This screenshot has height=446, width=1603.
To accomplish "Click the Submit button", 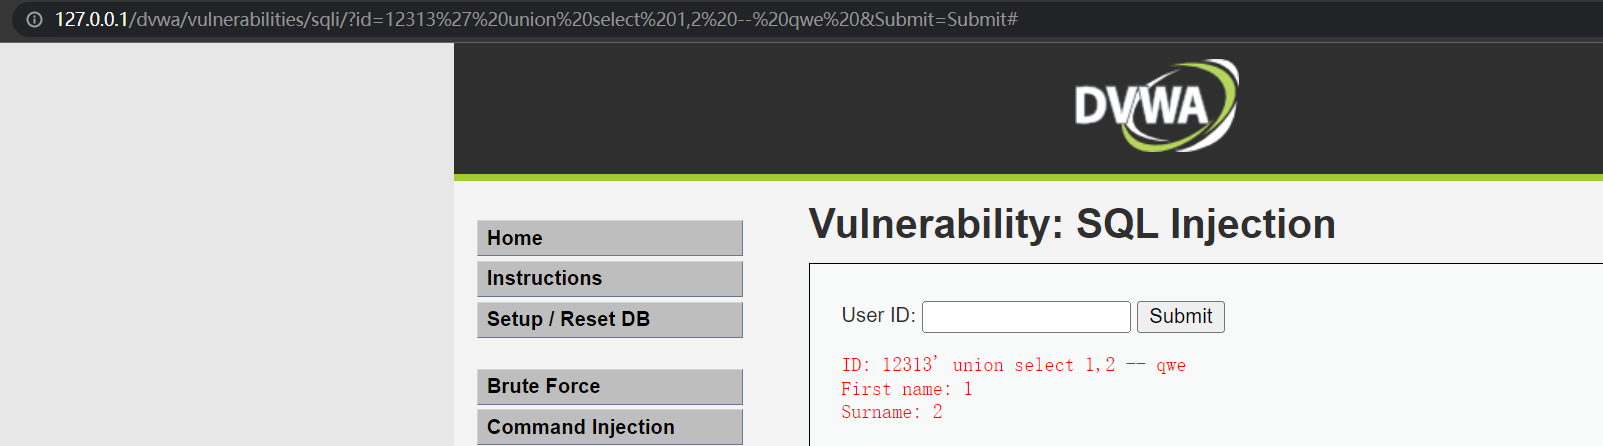I will point(1180,316).
